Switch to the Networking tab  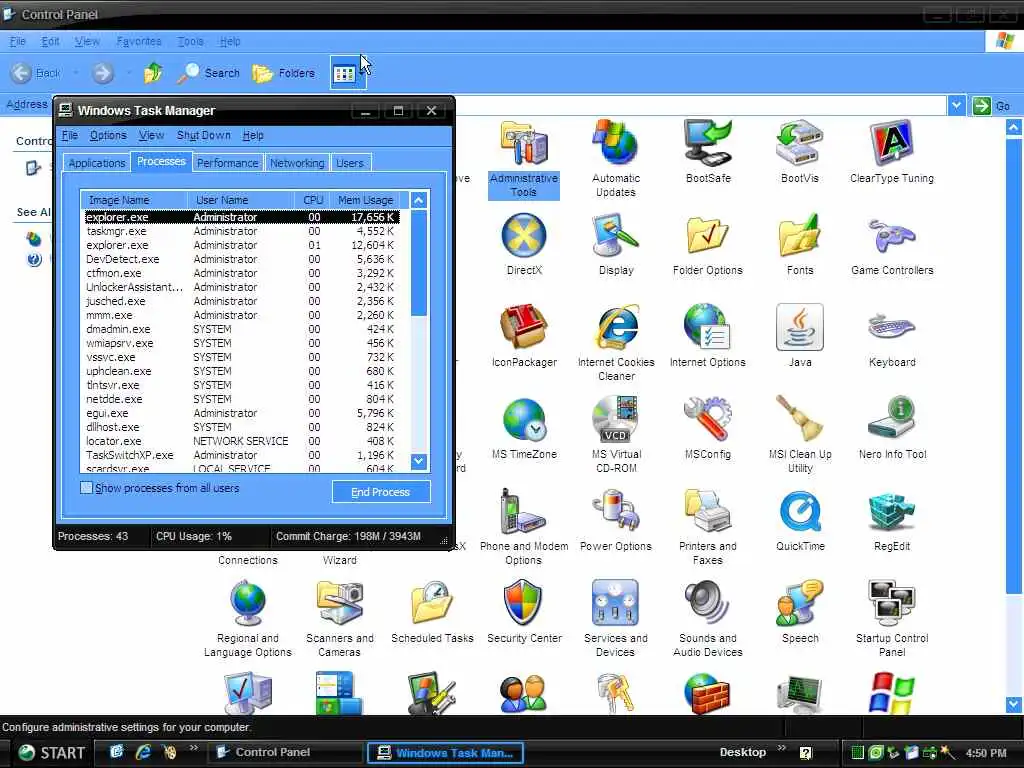[x=297, y=163]
